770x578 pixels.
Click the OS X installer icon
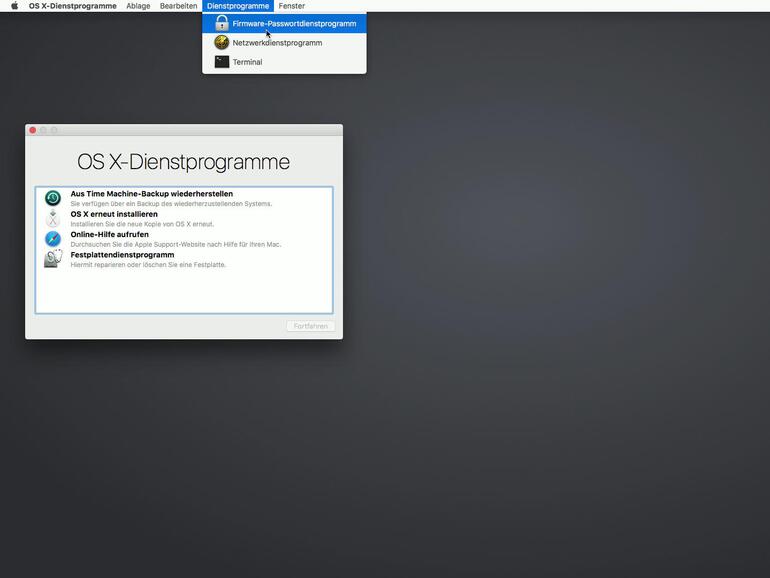click(x=53, y=219)
